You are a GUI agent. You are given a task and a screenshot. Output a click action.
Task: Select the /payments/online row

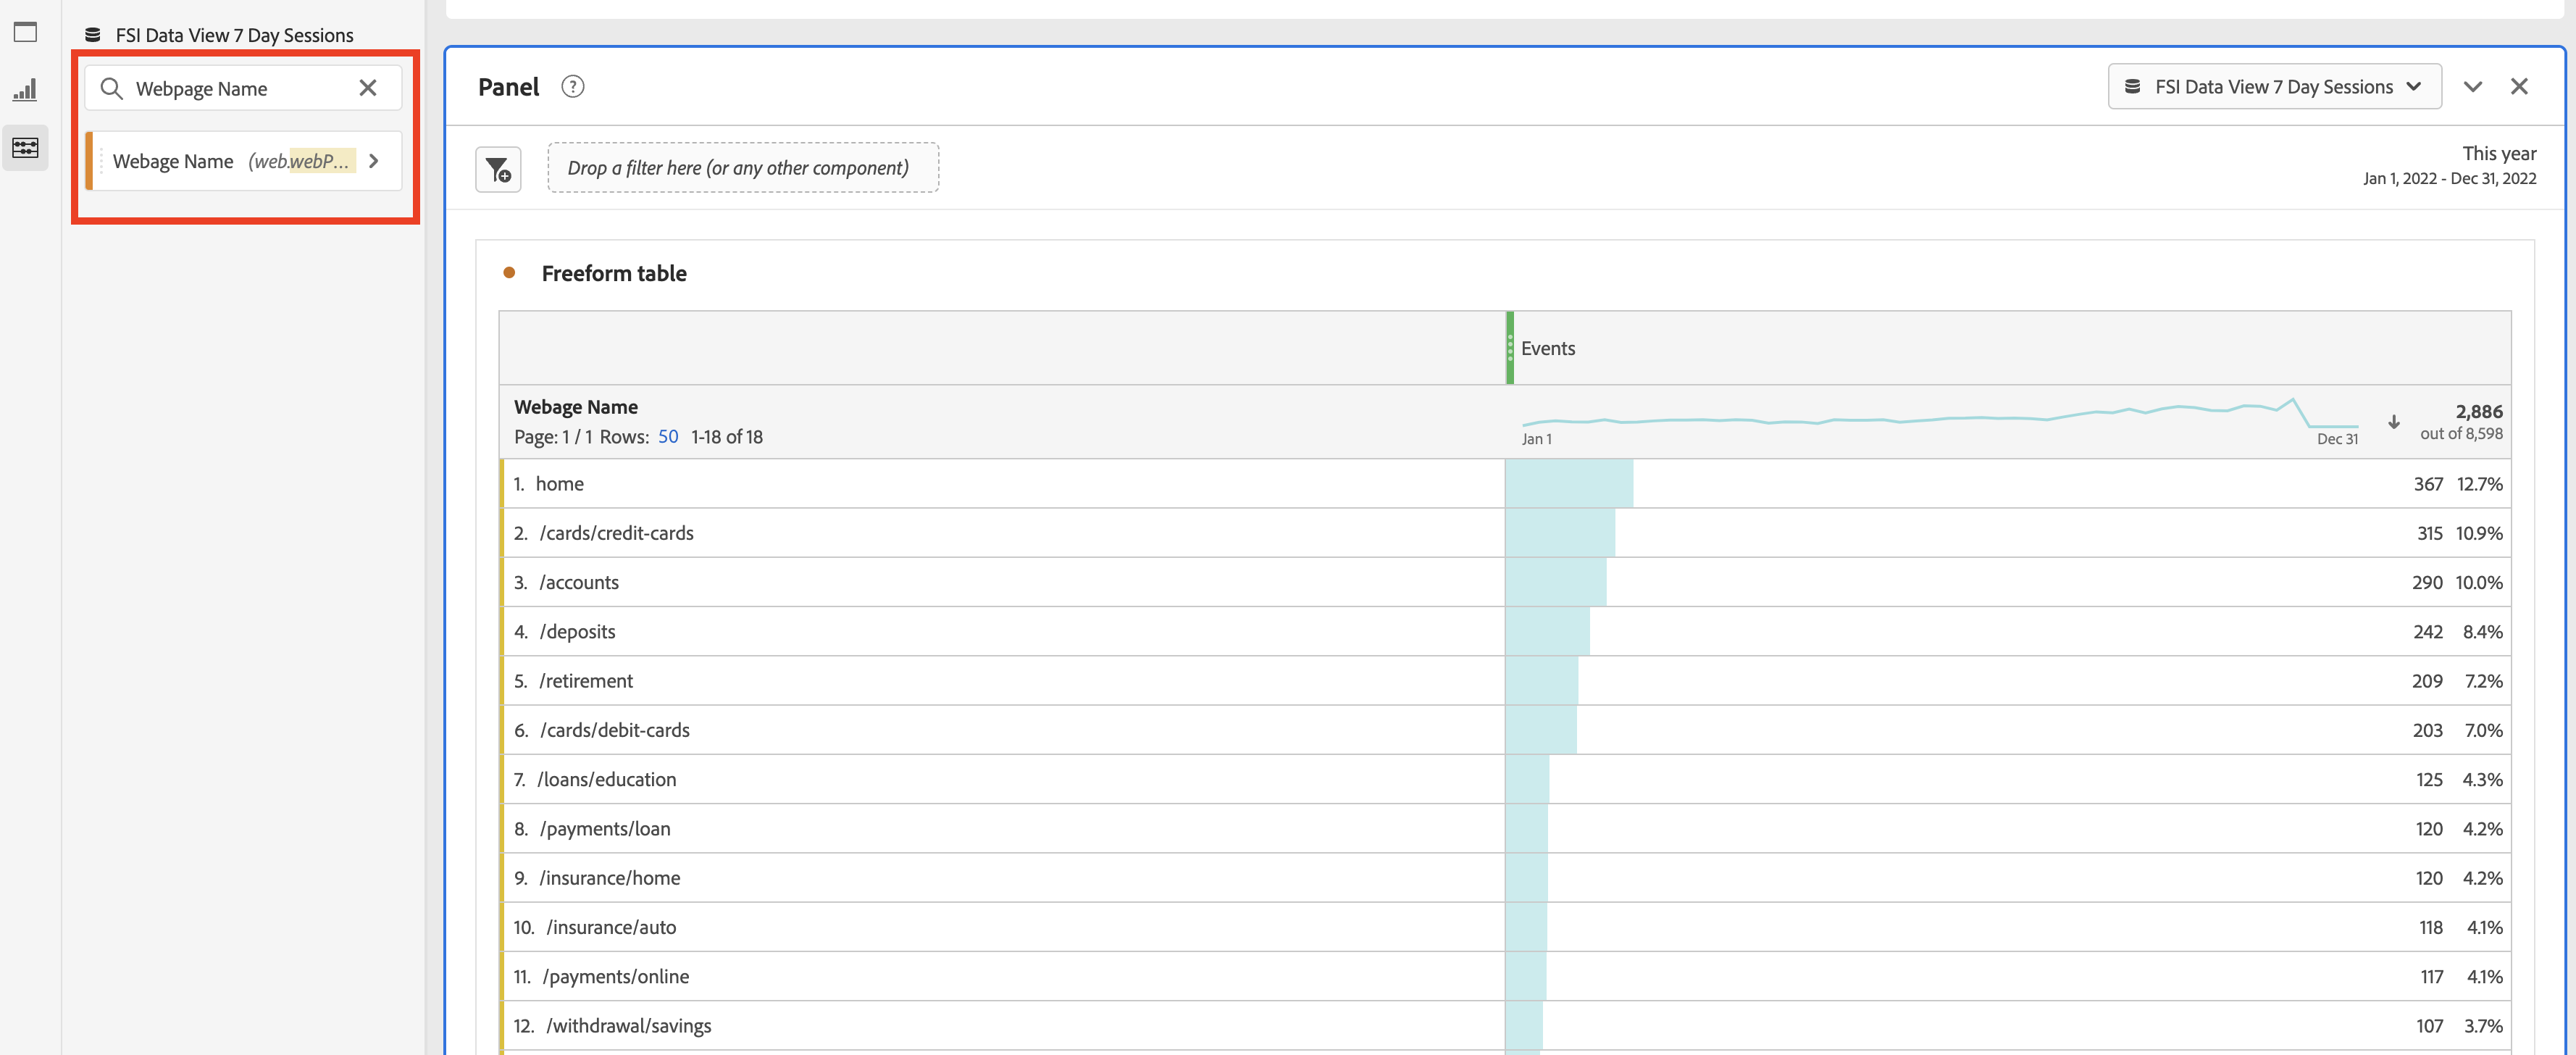tap(1505, 976)
